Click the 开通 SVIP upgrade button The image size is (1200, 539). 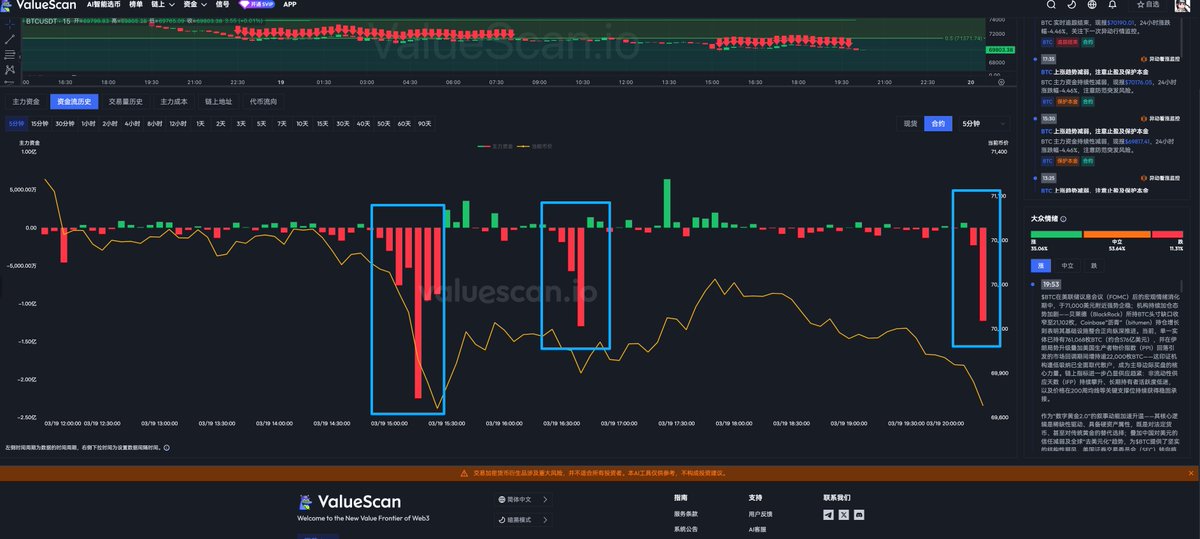pos(257,5)
